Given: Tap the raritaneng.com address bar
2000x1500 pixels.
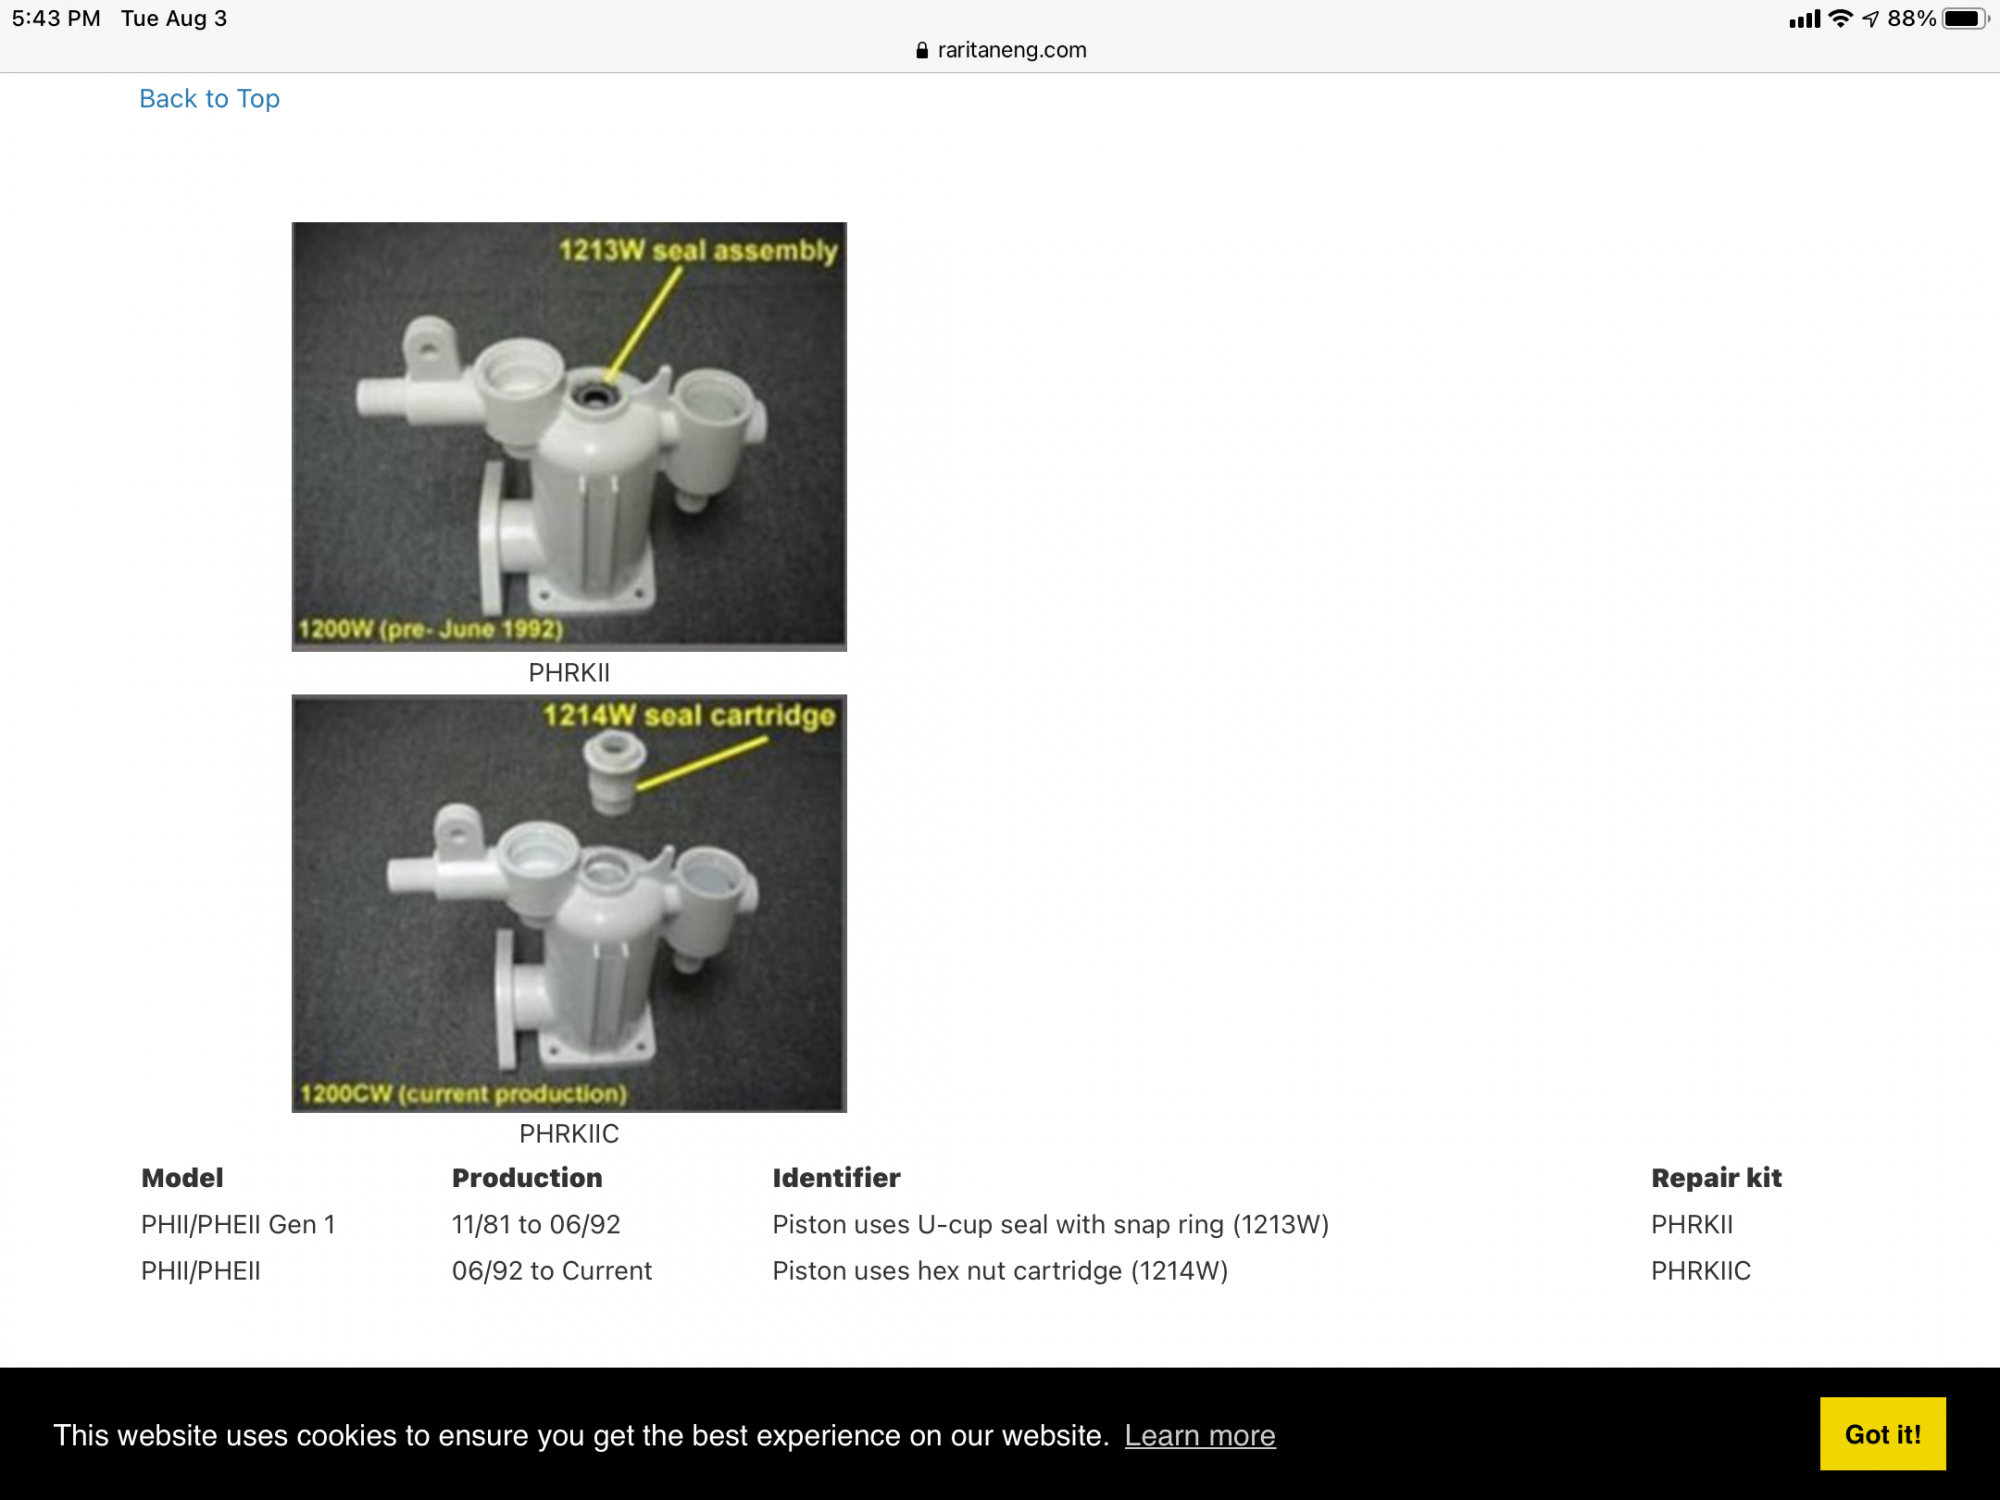Looking at the screenshot, I should pos(1010,50).
